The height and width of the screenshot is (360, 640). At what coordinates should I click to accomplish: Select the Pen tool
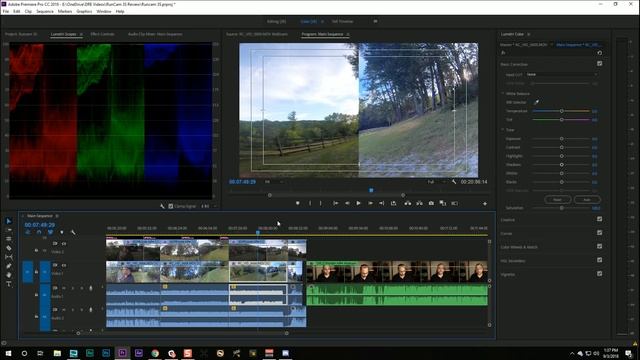[x=9, y=266]
